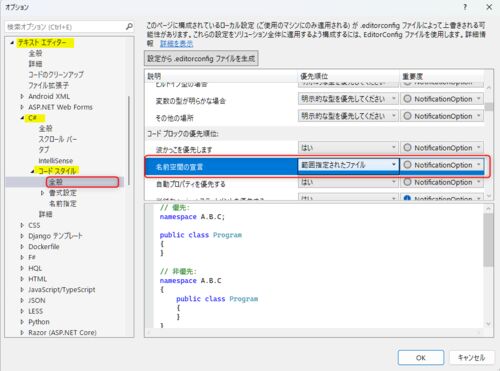Click the settings list vertical scrollbar thumb
The height and width of the screenshot is (371, 500).
coord(489,107)
